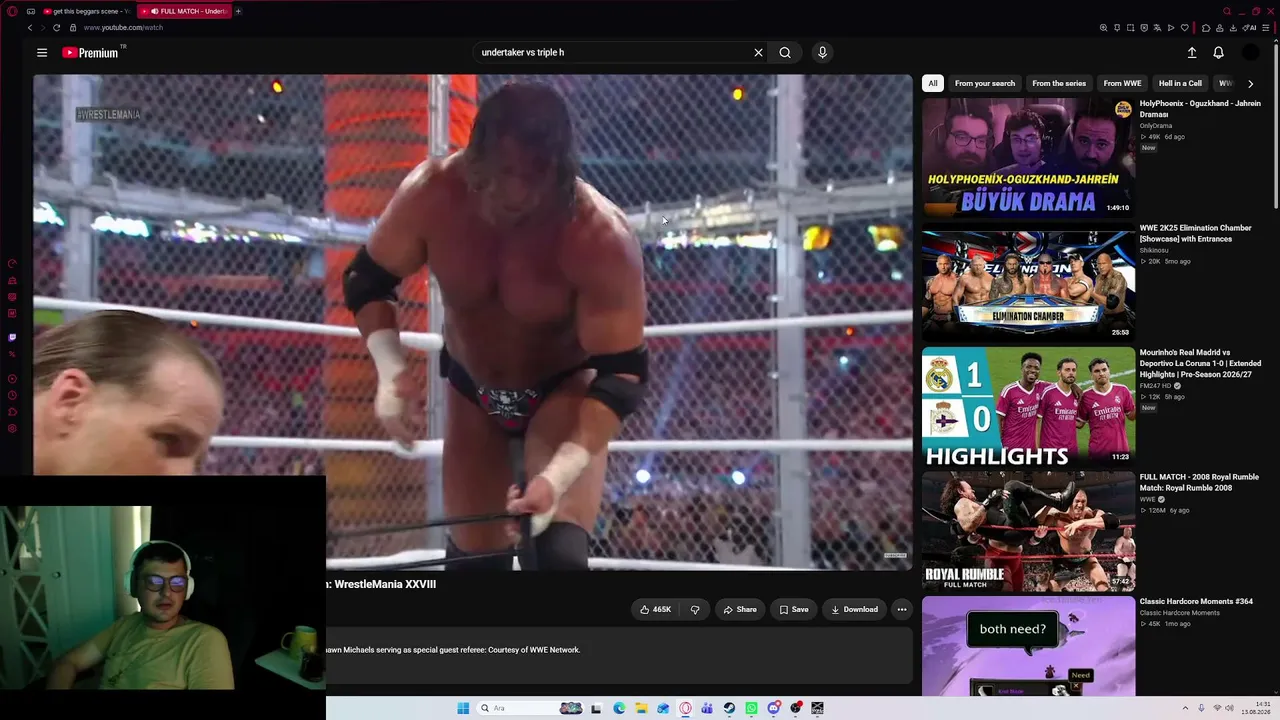Viewport: 1280px width, 720px height.
Task: Select the "Hell in a Cell" chip
Action: [x=1180, y=84]
